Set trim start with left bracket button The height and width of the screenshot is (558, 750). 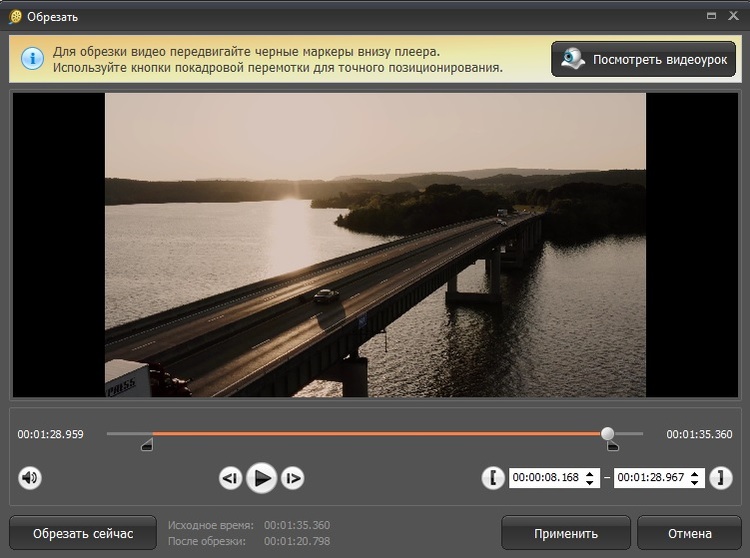coord(493,478)
